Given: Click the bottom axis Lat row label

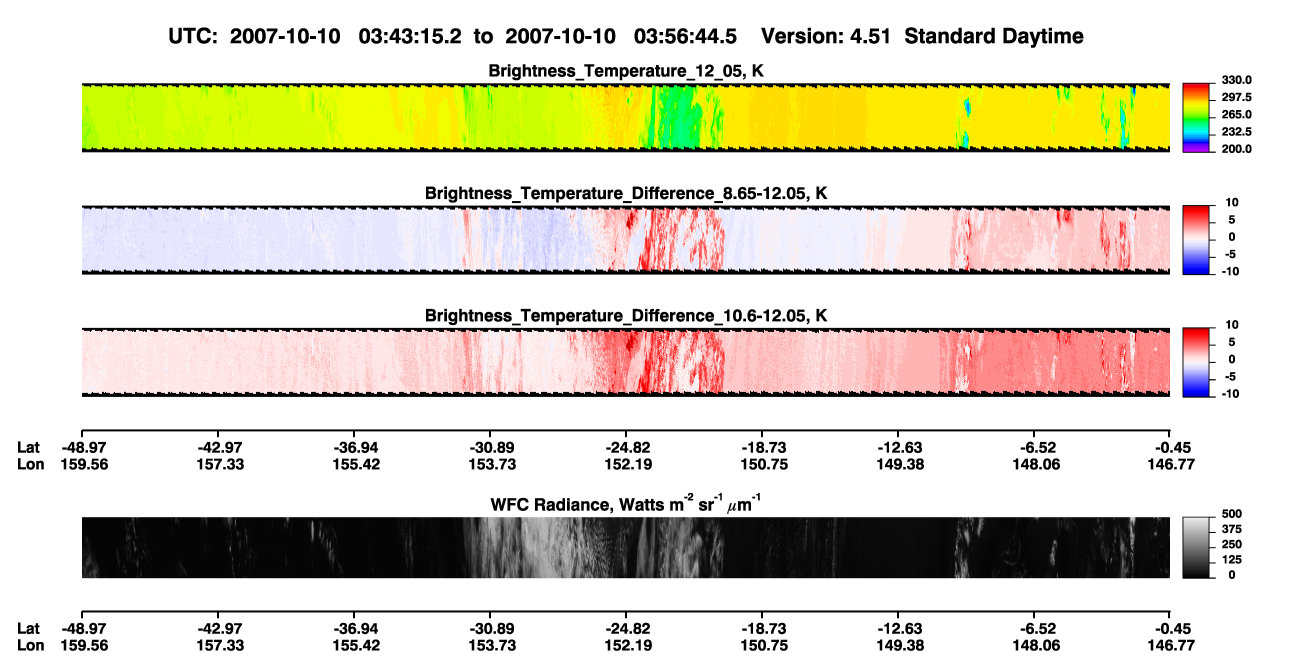Looking at the screenshot, I should (x=29, y=628).
